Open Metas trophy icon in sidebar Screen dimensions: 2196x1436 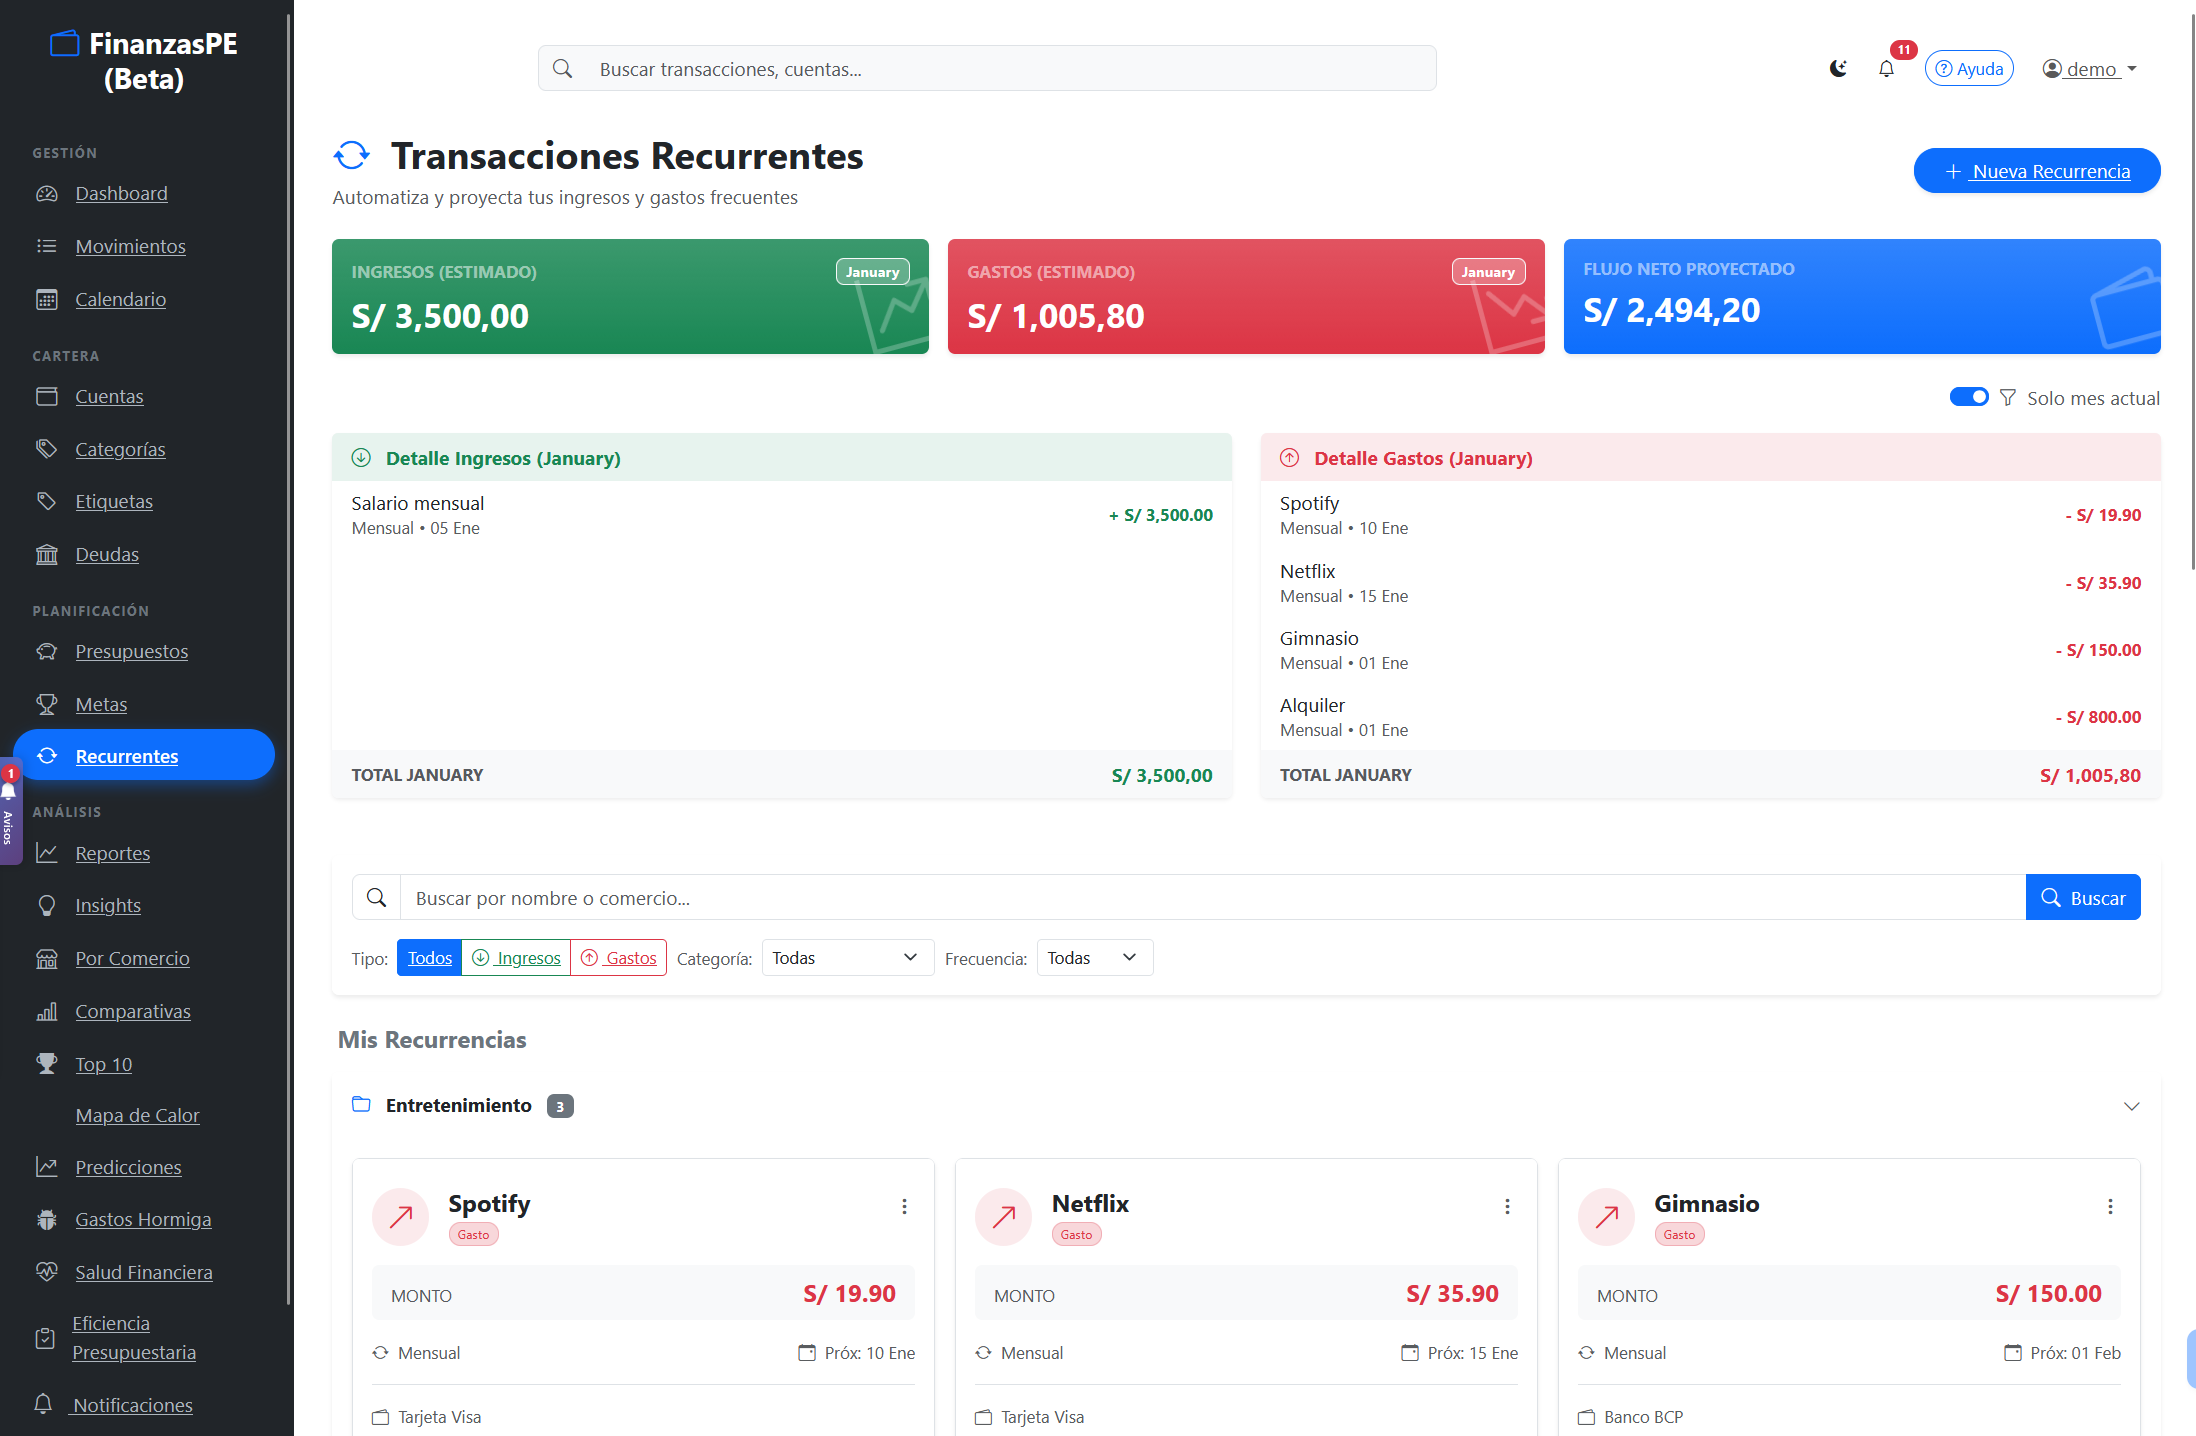pyautogui.click(x=47, y=704)
